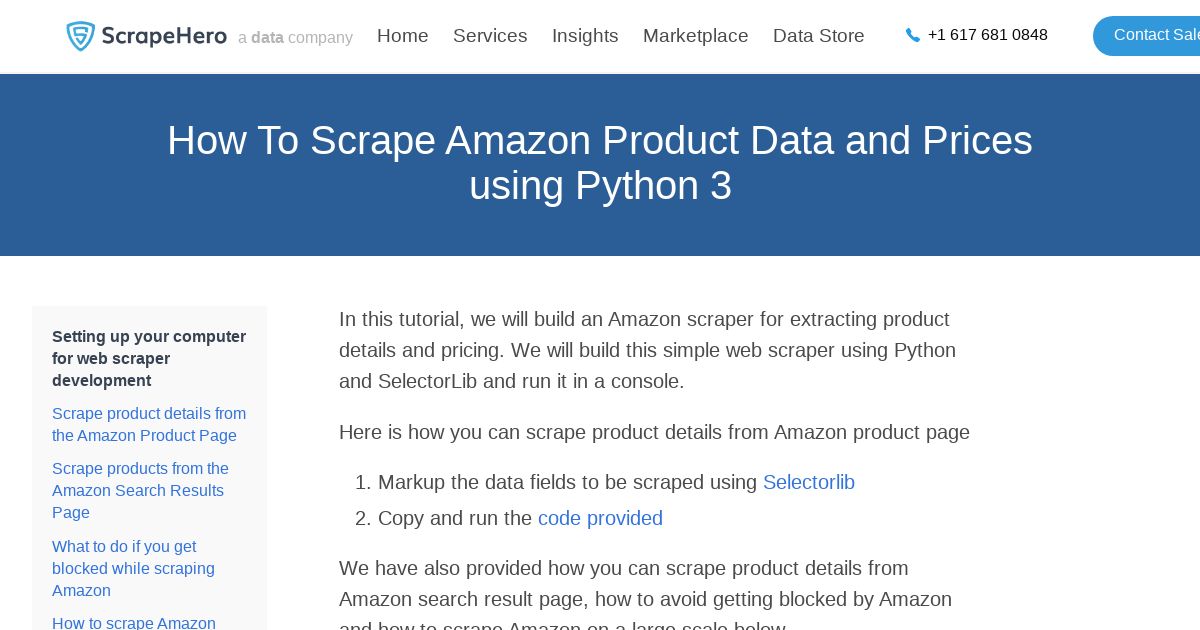Image resolution: width=1200 pixels, height=630 pixels.
Task: Click the Contact Sales button
Action: 1147,36
